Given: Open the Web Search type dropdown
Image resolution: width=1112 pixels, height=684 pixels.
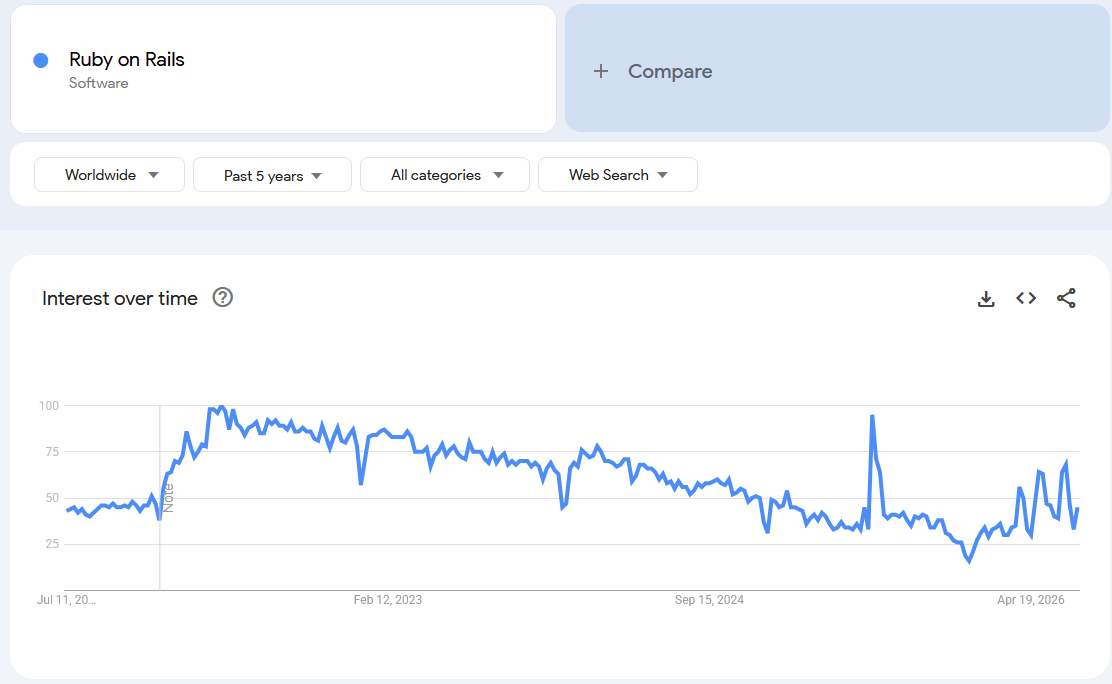Looking at the screenshot, I should [618, 175].
